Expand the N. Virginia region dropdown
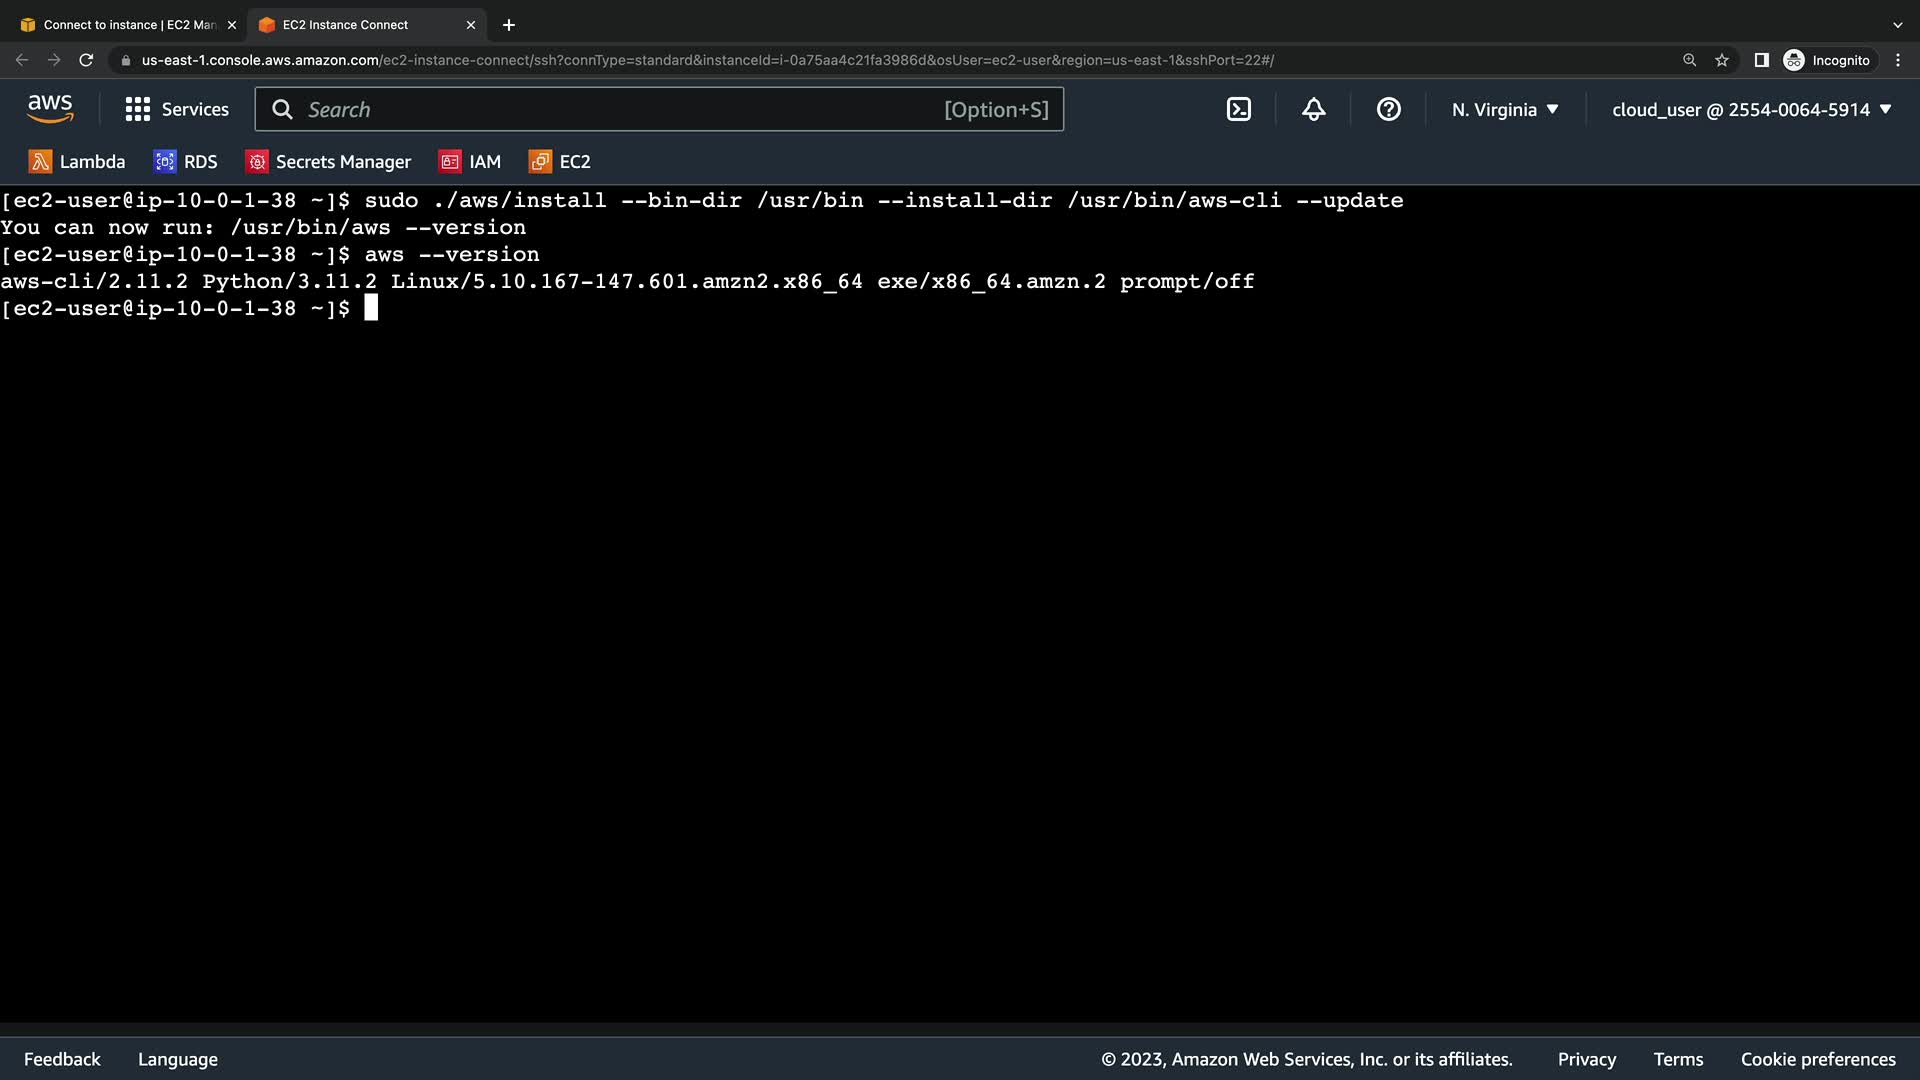Image resolution: width=1920 pixels, height=1080 pixels. (1505, 110)
